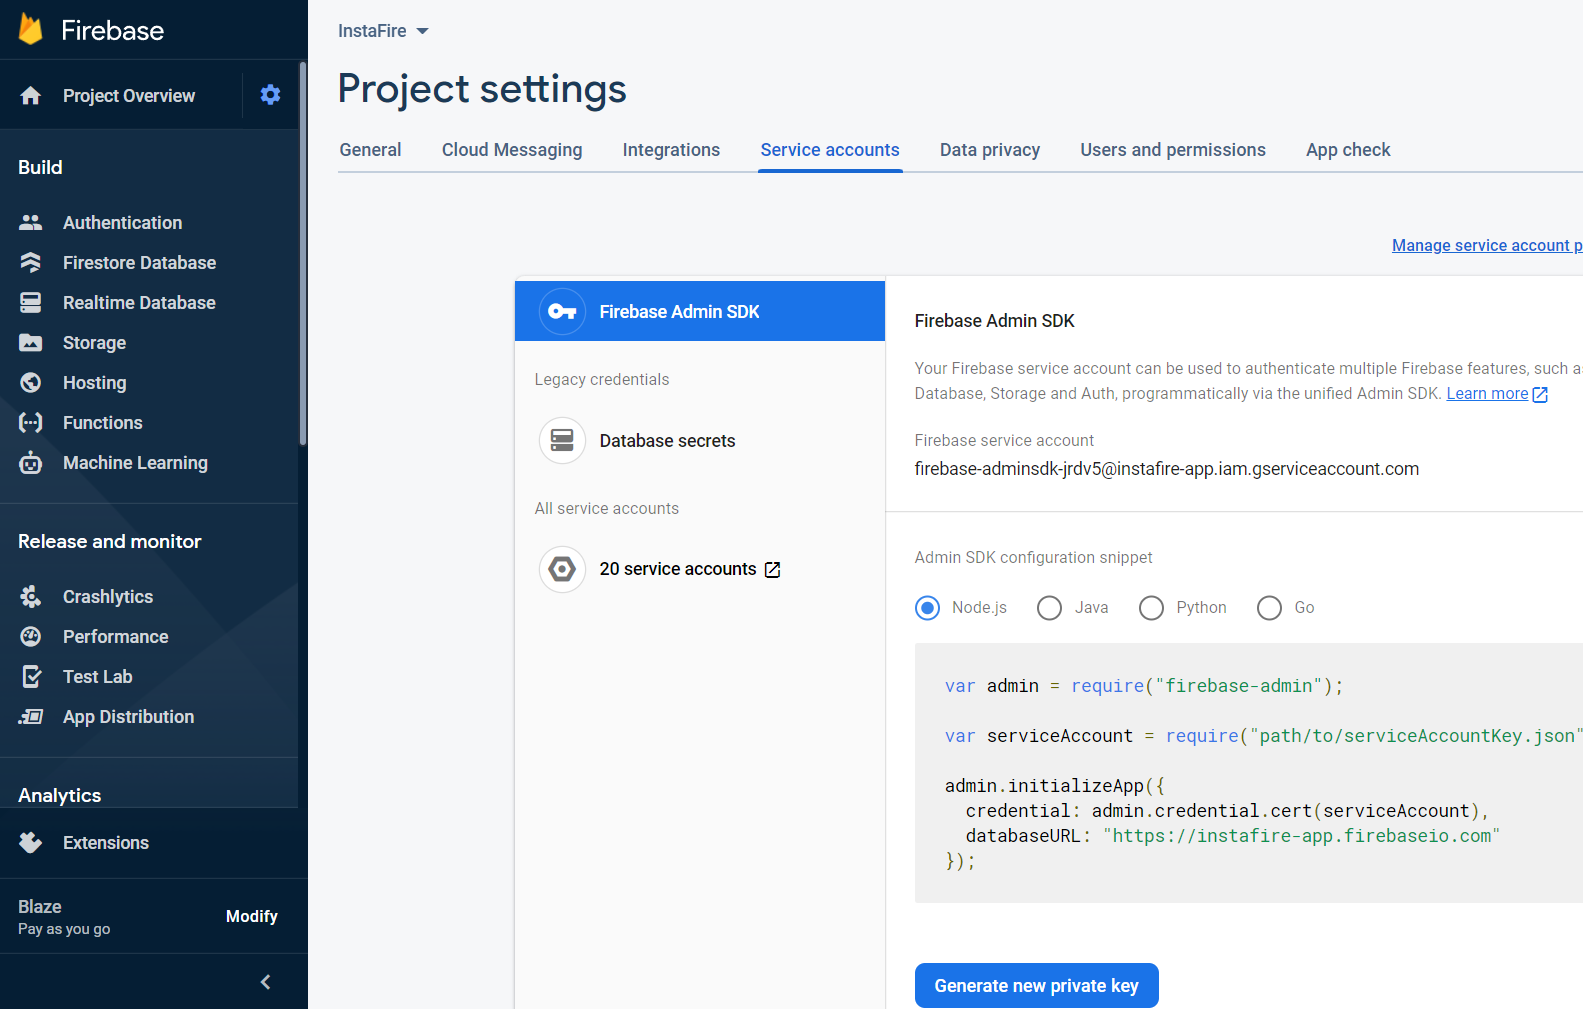
Task: Switch to the Cloud Messaging tab
Action: point(512,150)
